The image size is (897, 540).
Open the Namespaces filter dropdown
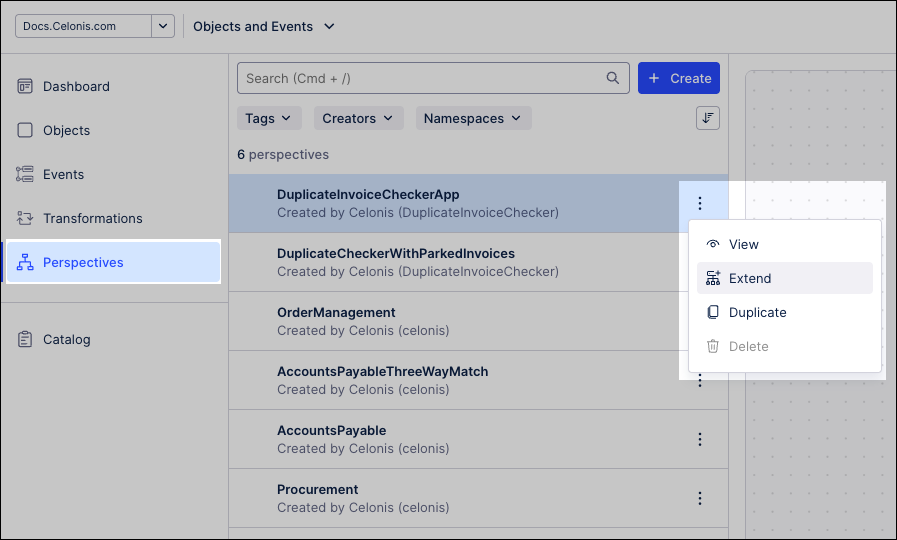(x=472, y=118)
